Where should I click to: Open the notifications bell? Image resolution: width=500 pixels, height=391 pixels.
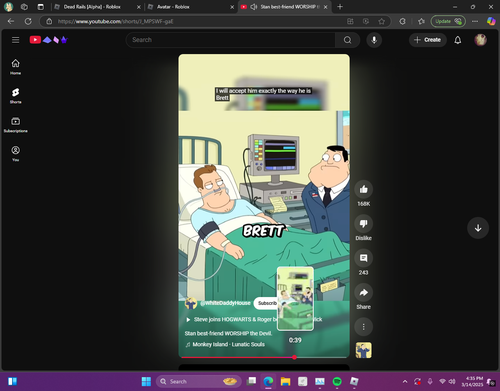tap(458, 40)
